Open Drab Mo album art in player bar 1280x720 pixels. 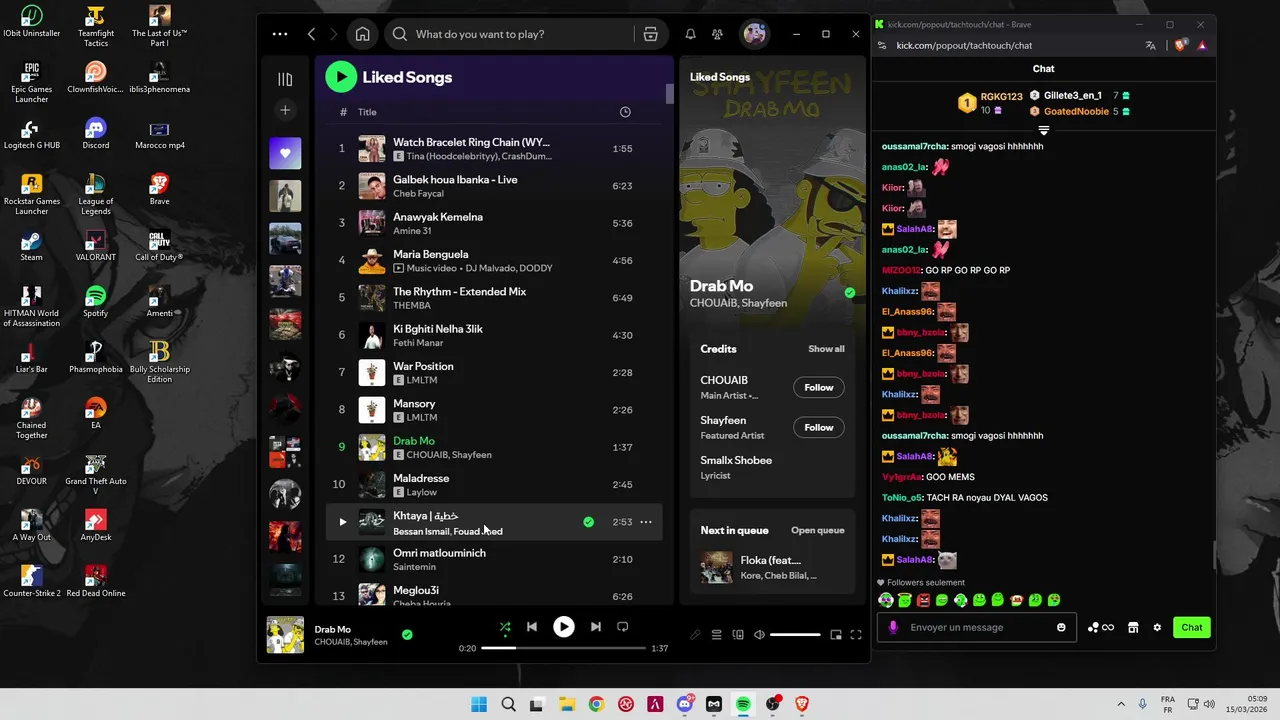point(285,635)
